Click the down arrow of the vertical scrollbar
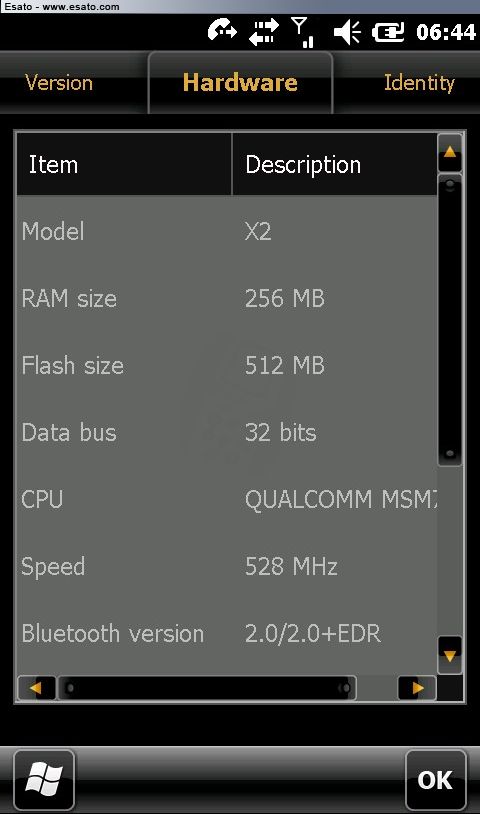Screen dimensions: 480x814 pyautogui.click(x=449, y=655)
